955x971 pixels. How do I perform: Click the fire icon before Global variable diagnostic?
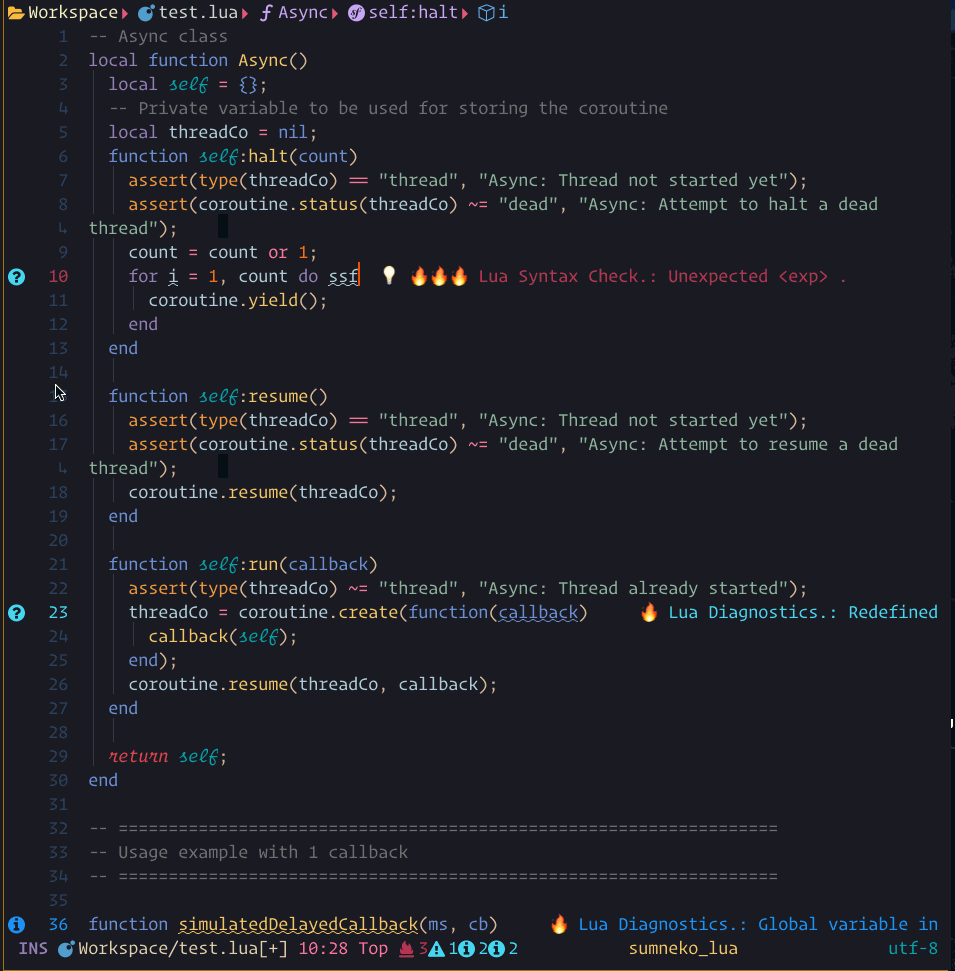click(x=559, y=925)
